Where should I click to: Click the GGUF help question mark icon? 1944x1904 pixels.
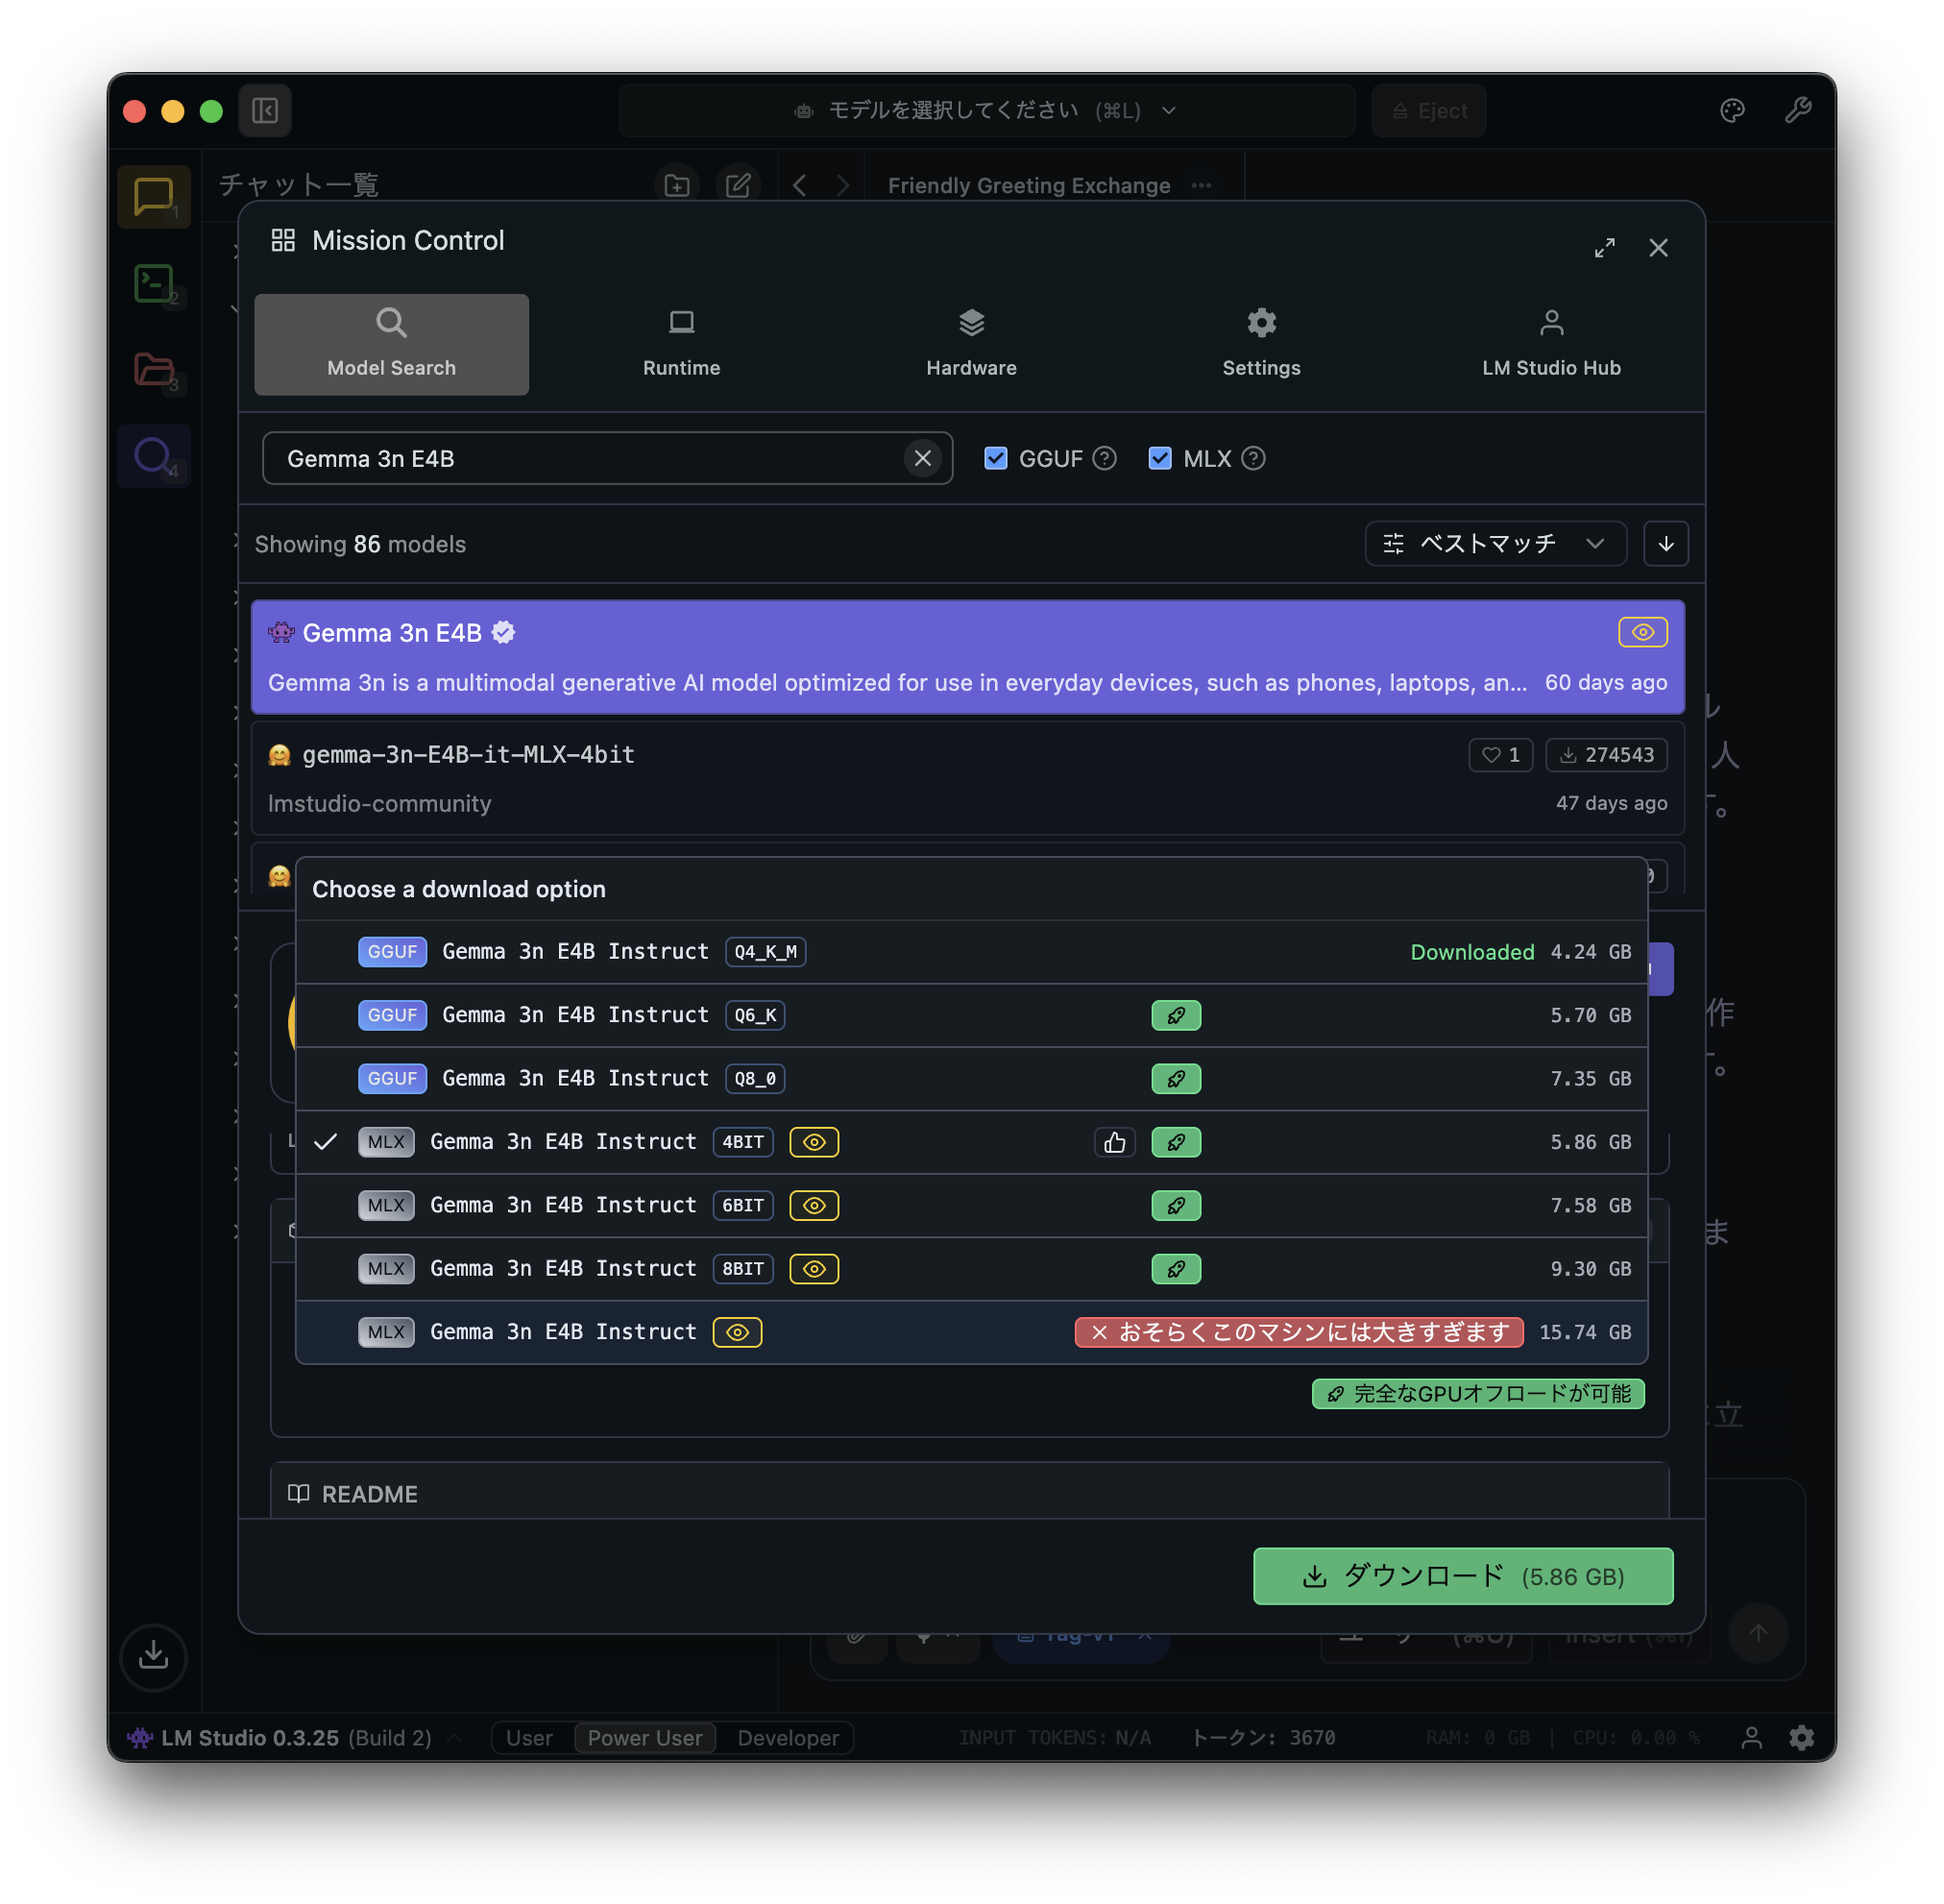pyautogui.click(x=1104, y=458)
